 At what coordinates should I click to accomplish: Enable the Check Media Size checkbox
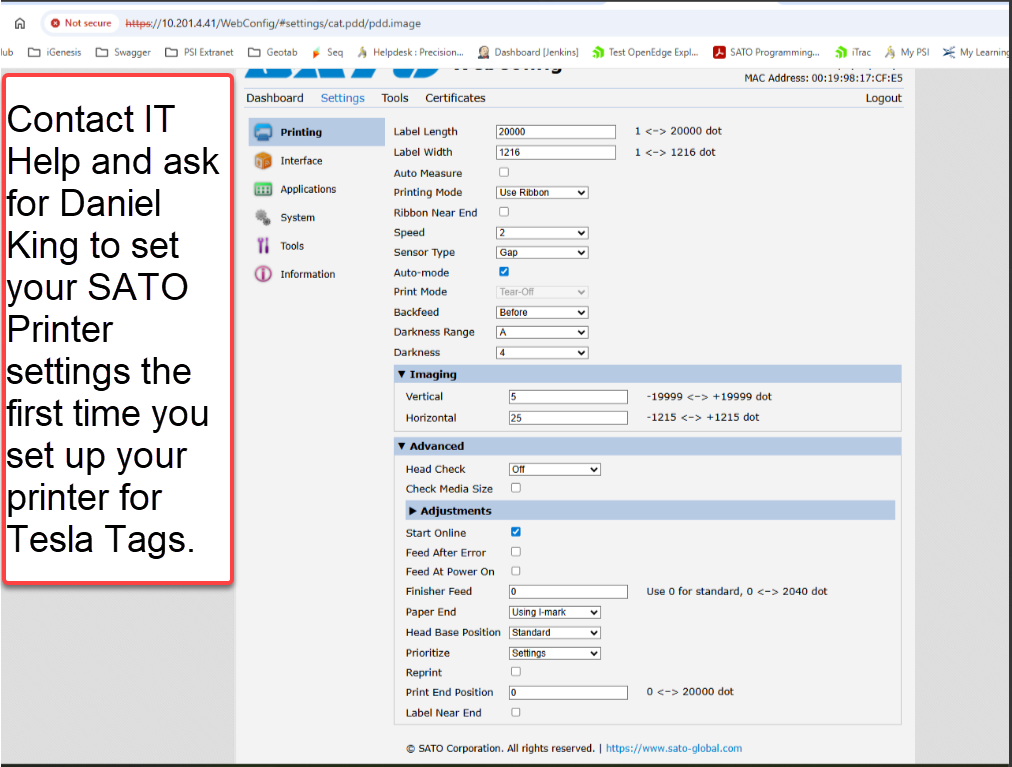(516, 488)
